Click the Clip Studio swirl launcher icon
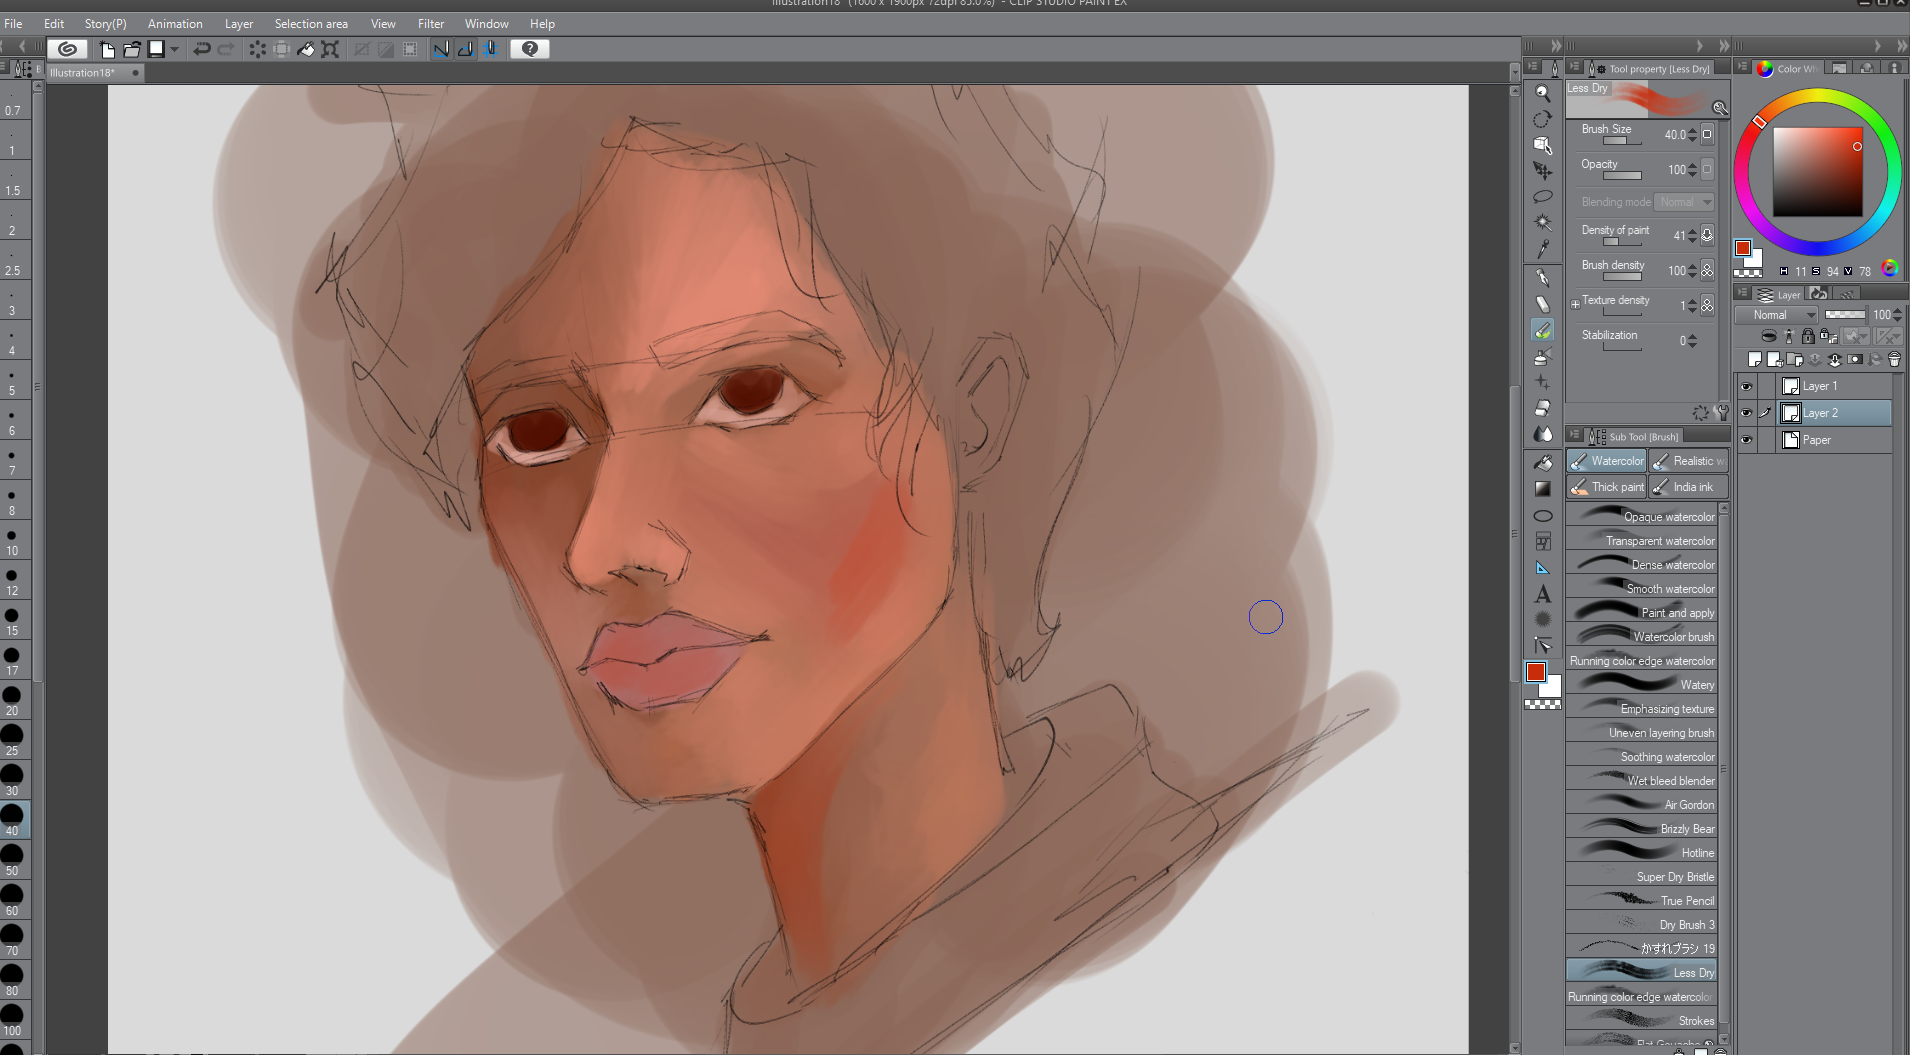 67,49
